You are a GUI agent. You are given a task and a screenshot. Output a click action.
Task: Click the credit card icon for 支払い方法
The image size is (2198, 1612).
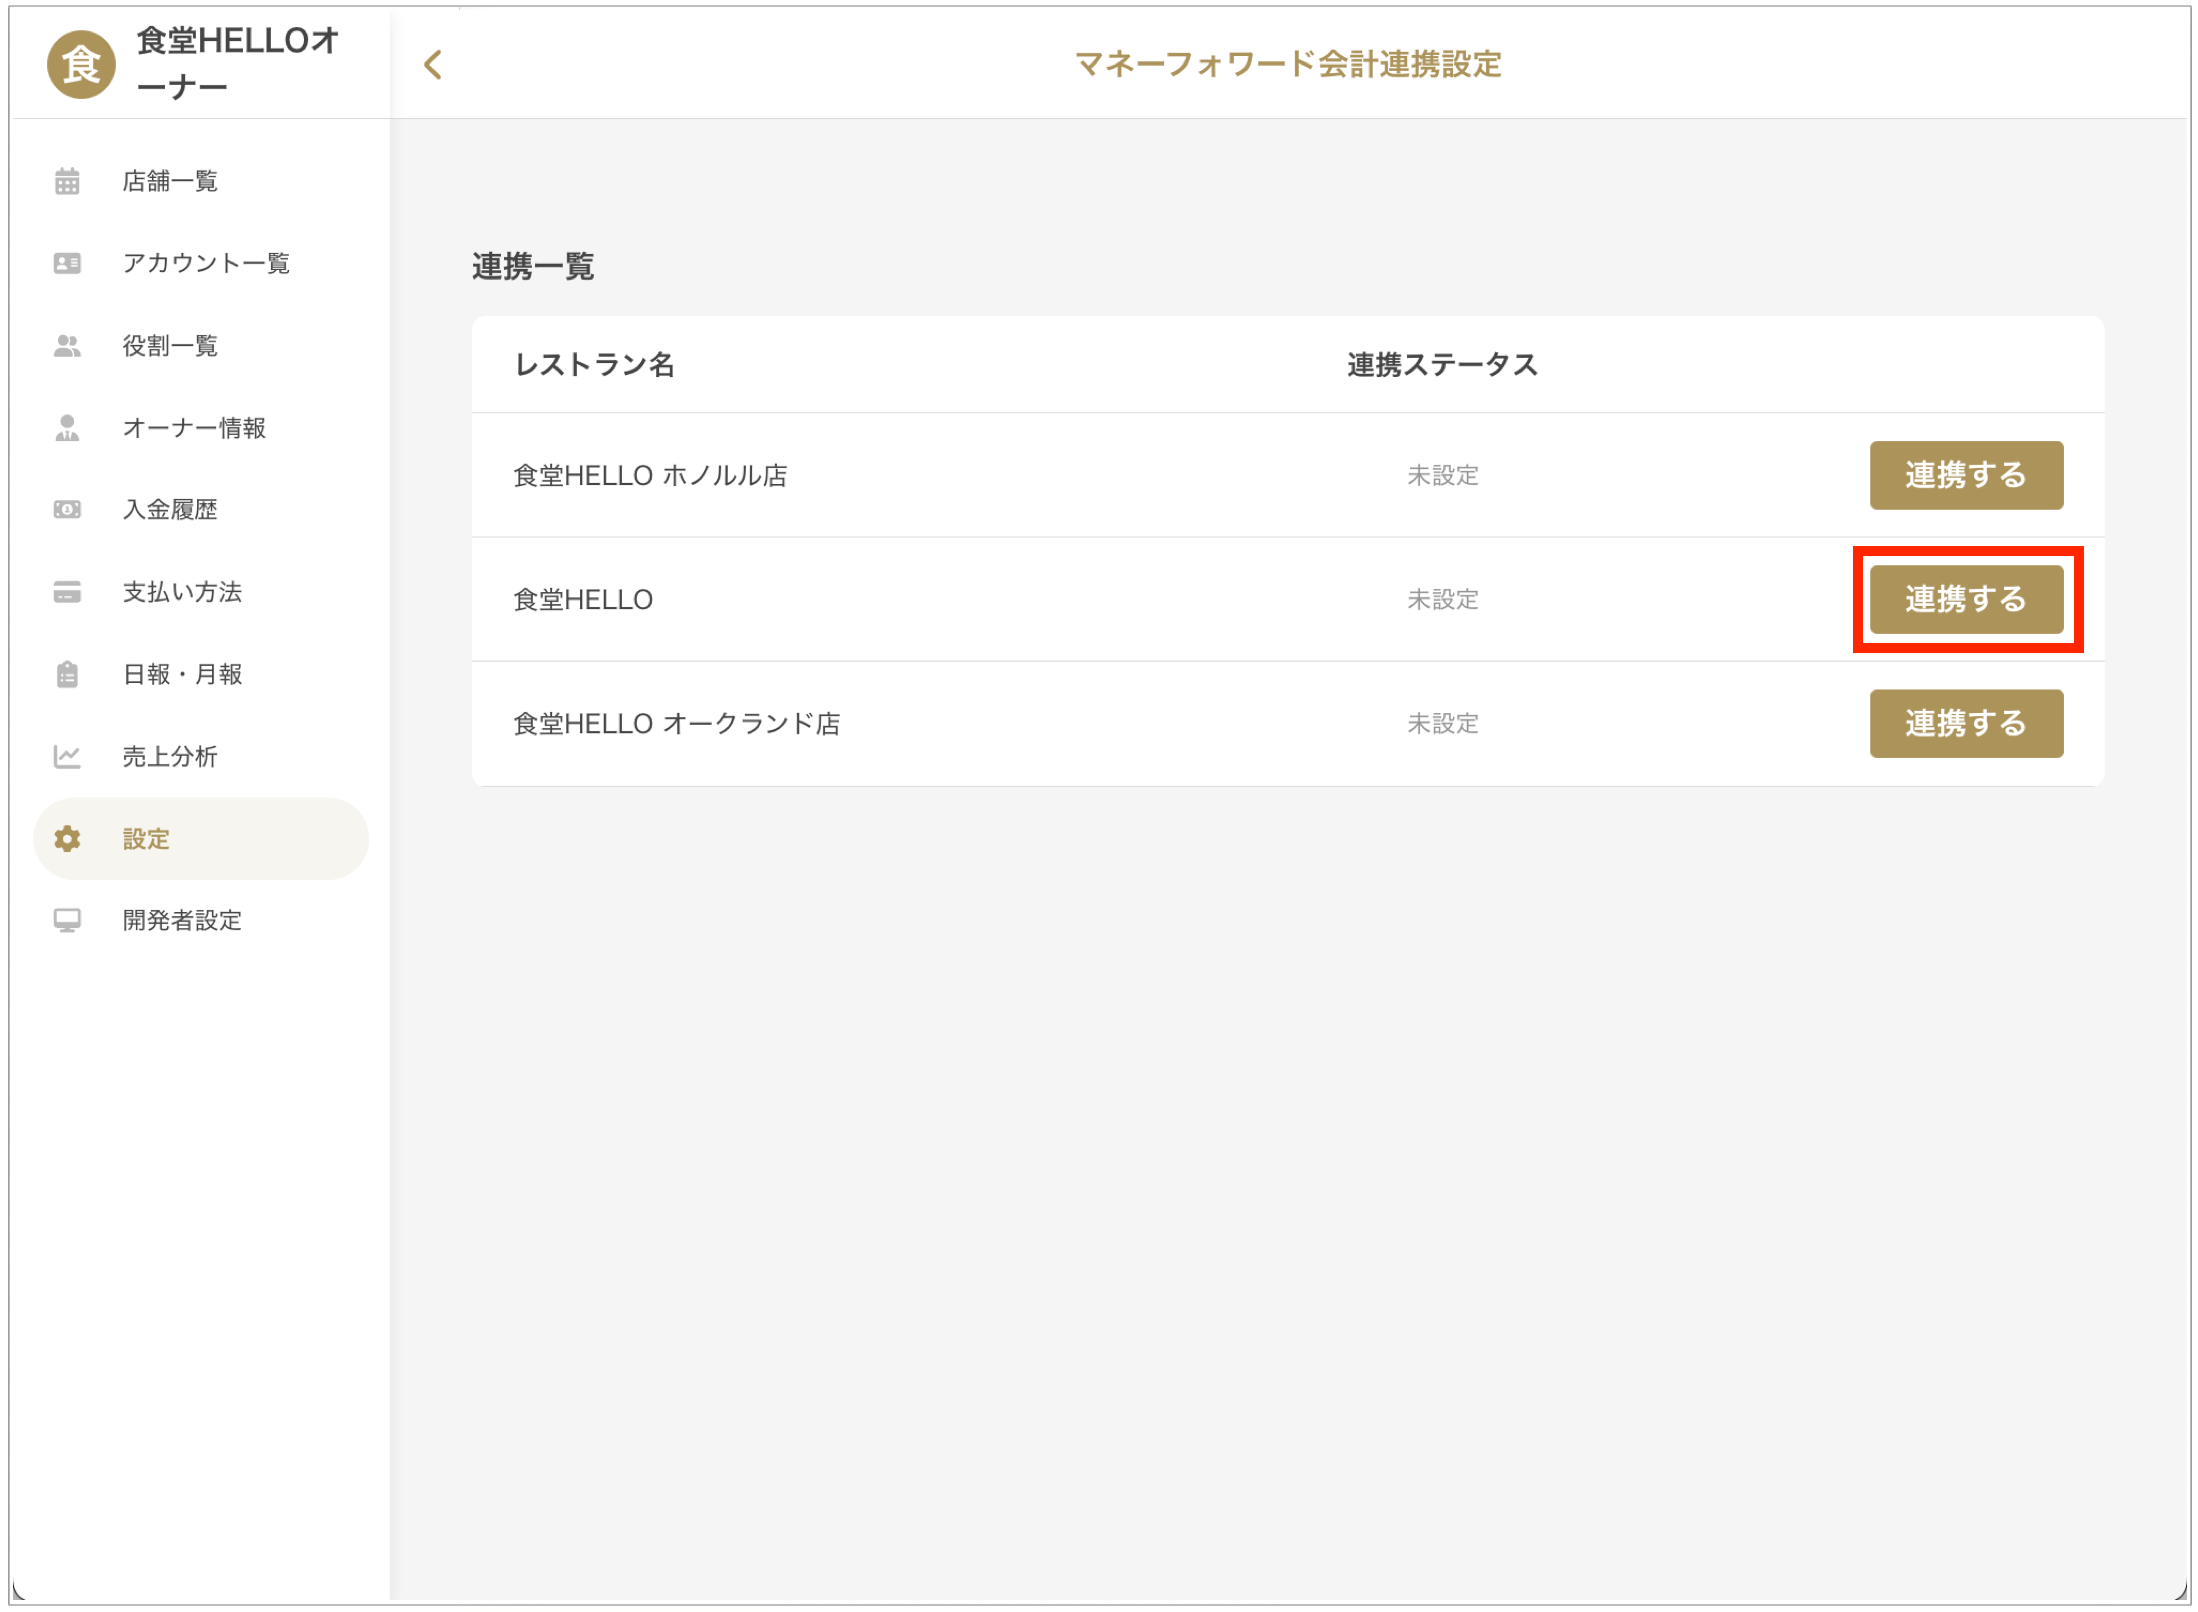point(67,592)
